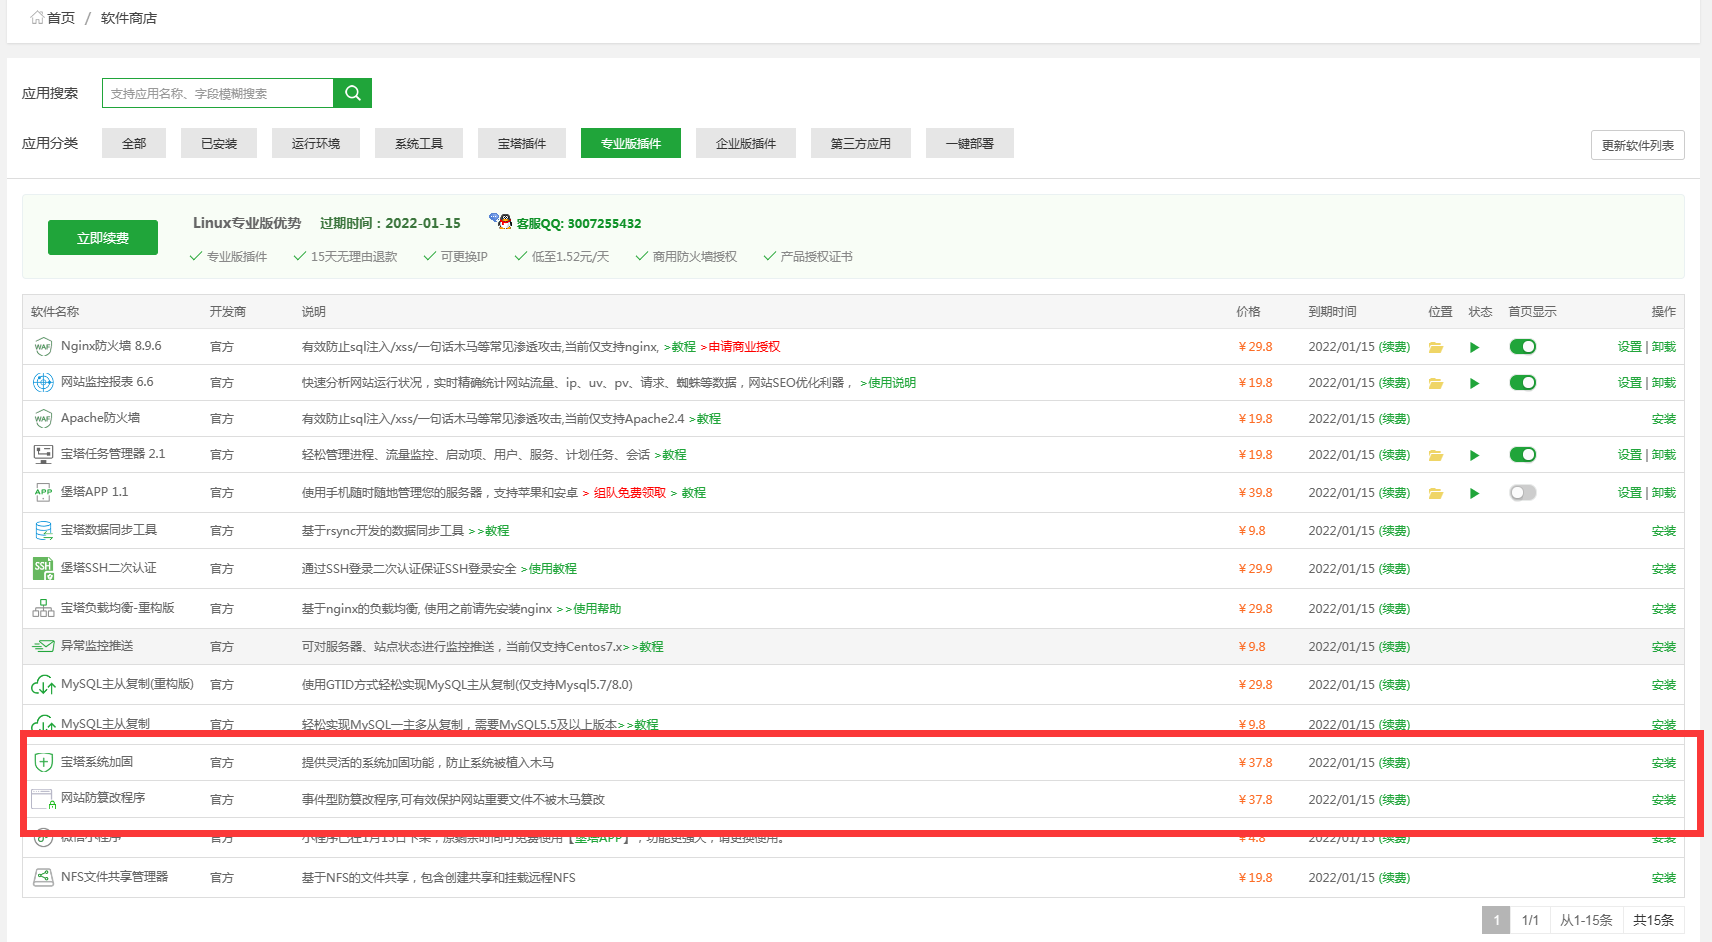Click the MySQL主从复制(重构版) cloud icon
Screen dimensions: 1712x942
pos(43,685)
